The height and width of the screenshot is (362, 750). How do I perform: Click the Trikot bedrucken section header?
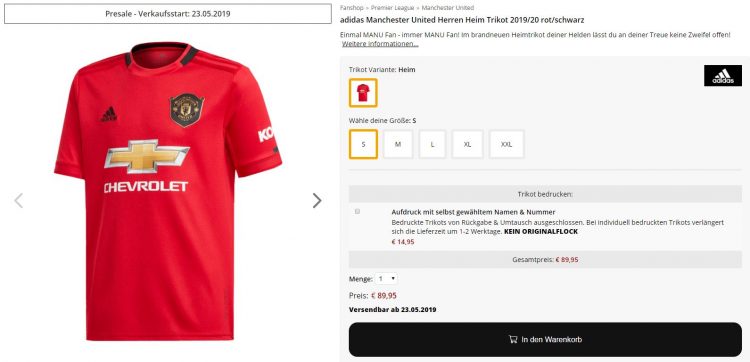point(545,194)
